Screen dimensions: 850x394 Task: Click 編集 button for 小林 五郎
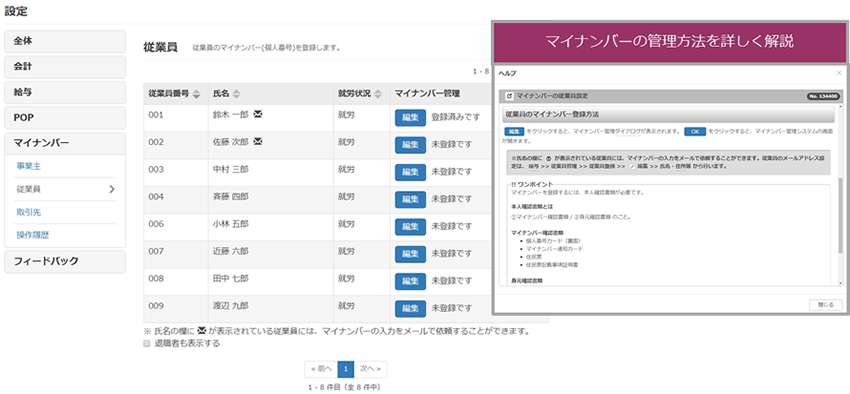[x=410, y=226]
